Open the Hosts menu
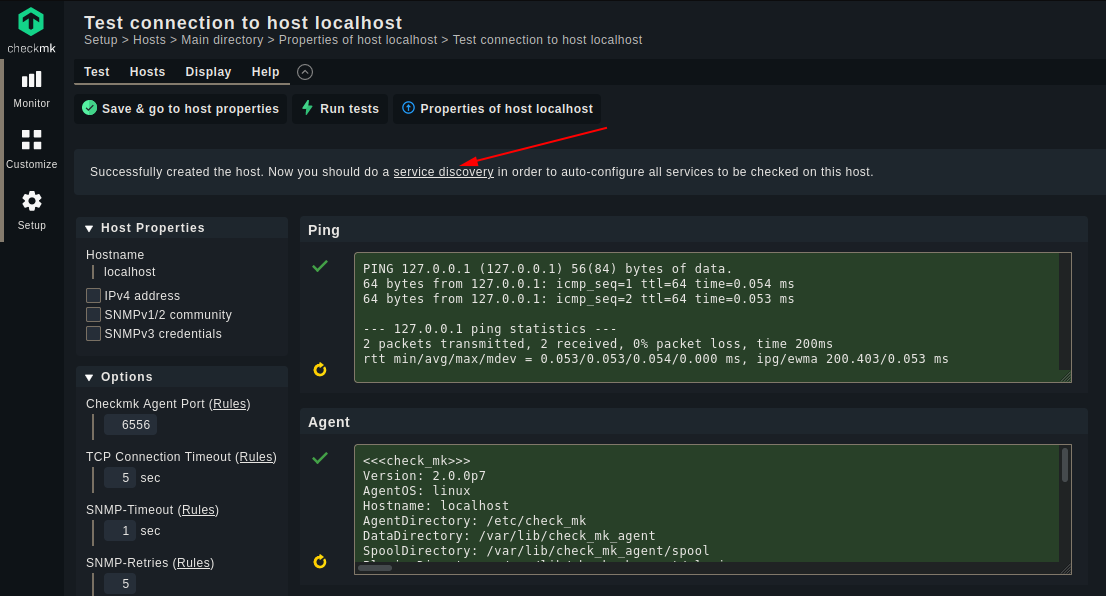 click(x=147, y=72)
